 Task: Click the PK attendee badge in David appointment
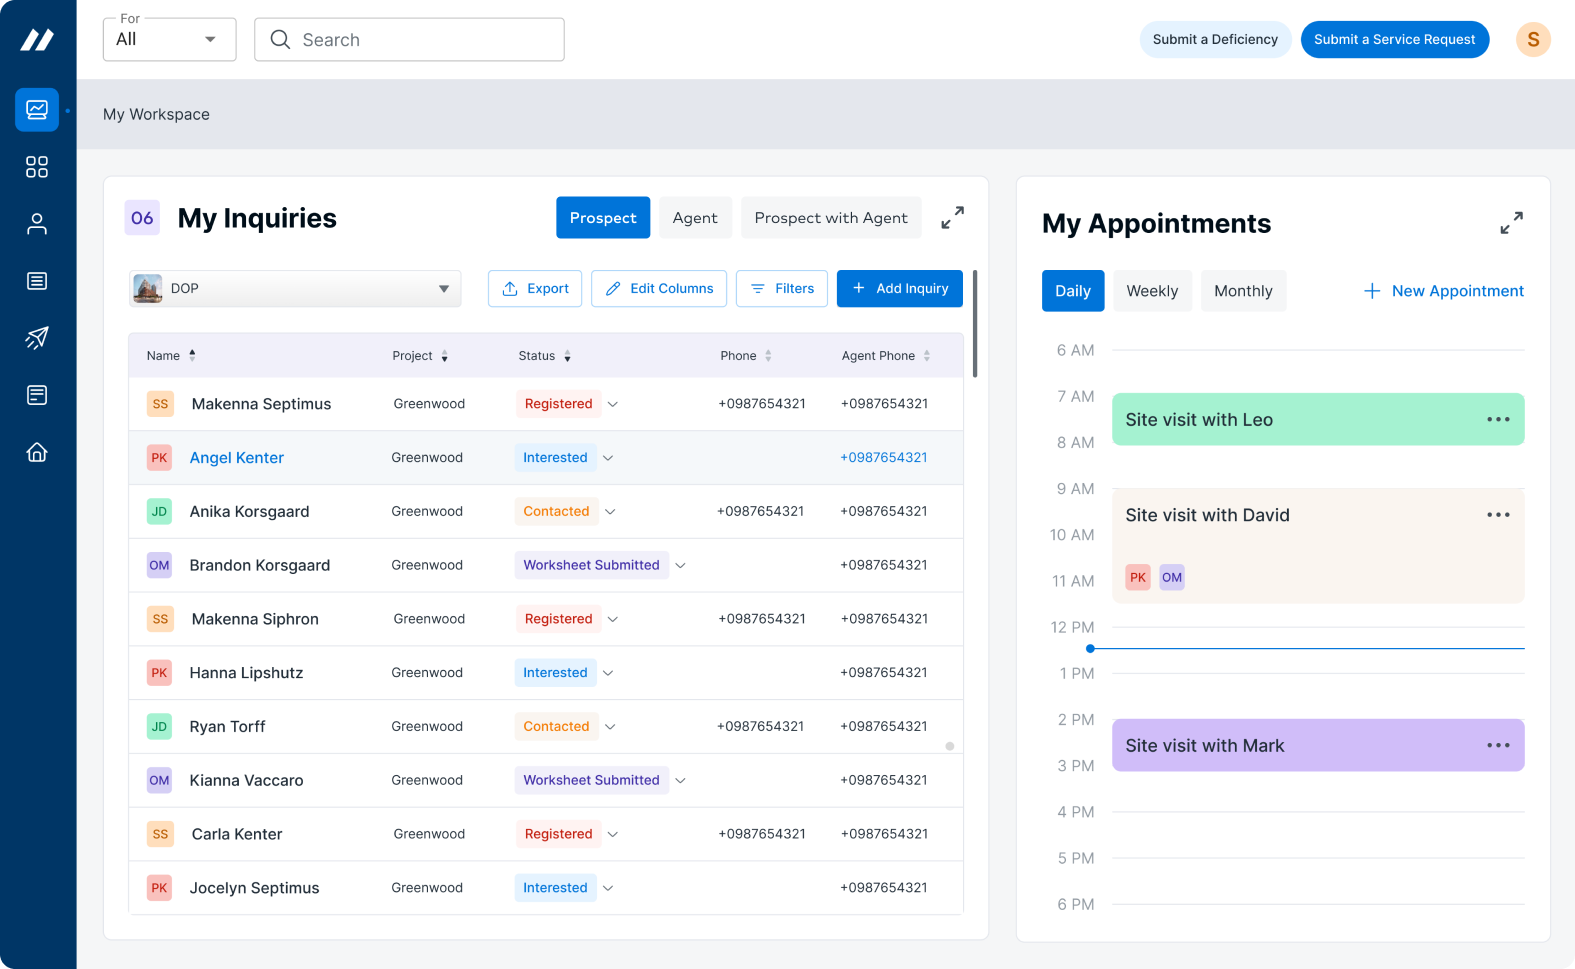coord(1138,577)
